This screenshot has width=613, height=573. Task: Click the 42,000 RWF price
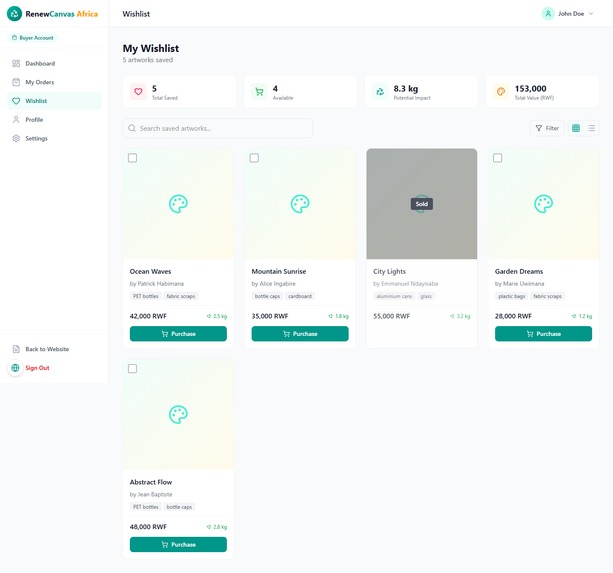148,316
